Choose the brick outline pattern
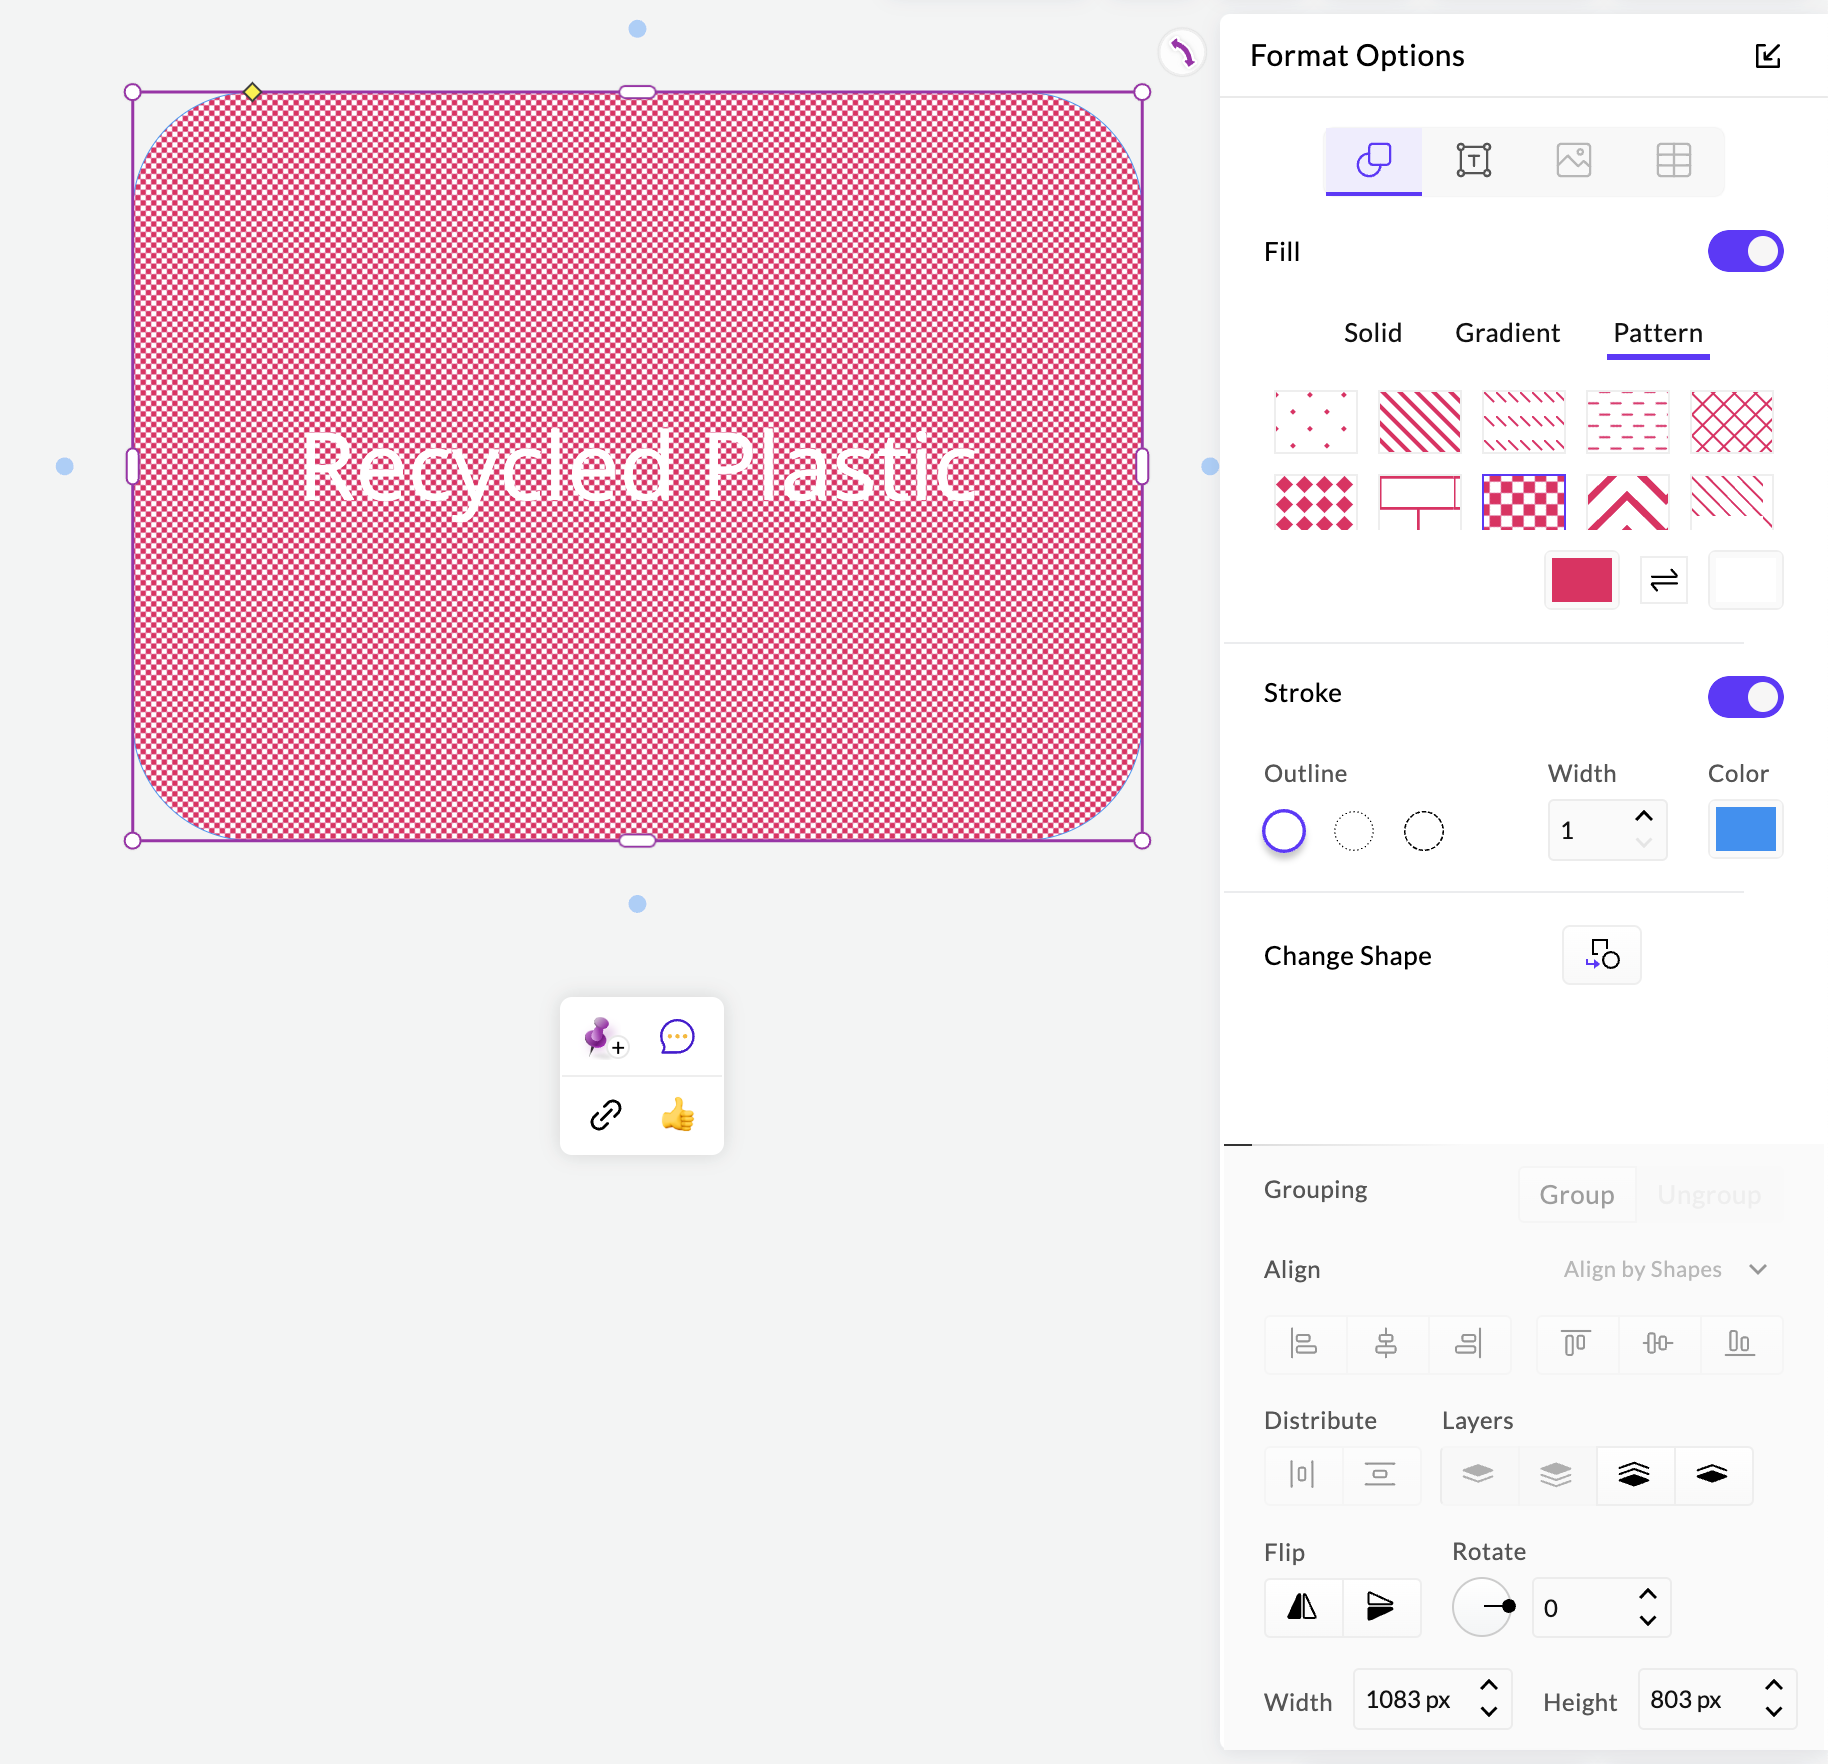Screen dimensions: 1828x1764 [x=1420, y=502]
